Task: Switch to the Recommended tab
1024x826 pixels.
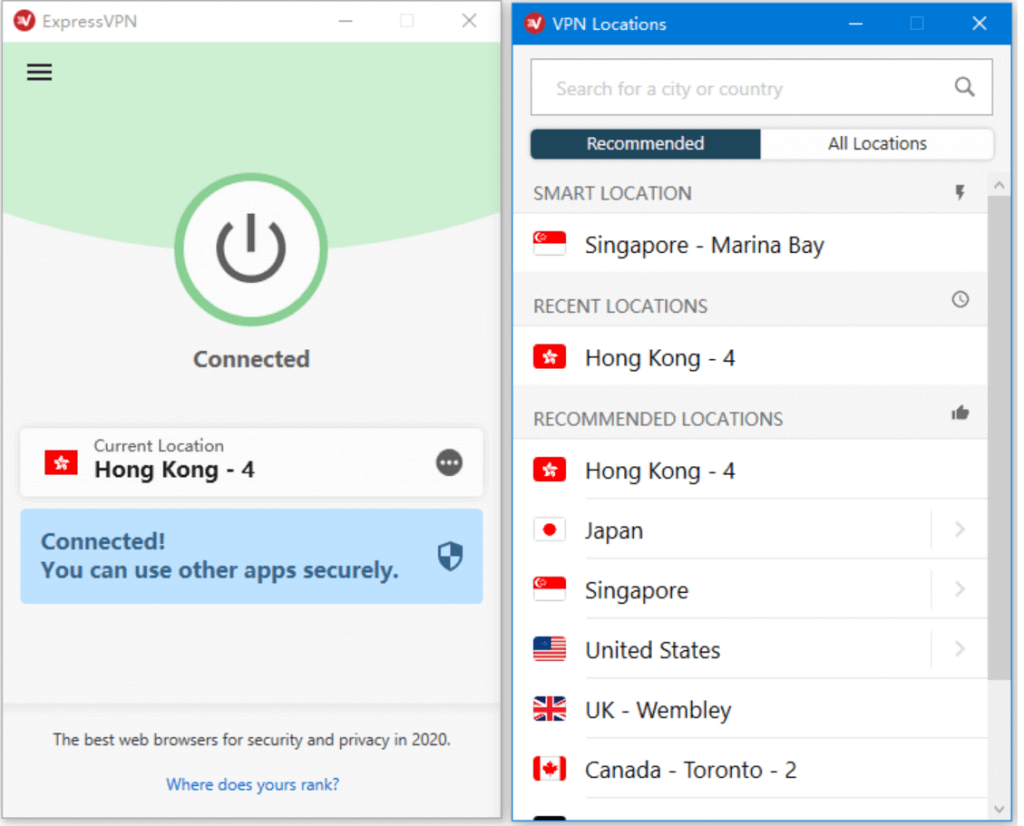Action: [x=645, y=144]
